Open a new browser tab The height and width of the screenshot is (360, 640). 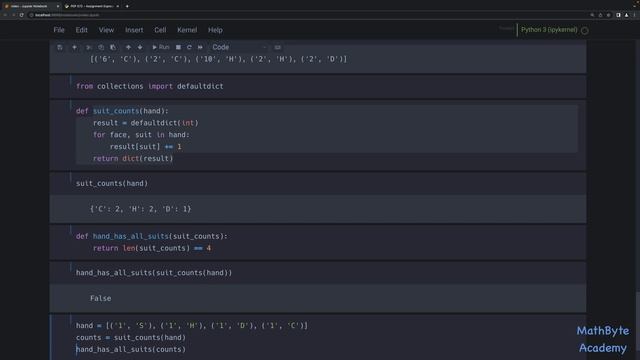point(127,6)
